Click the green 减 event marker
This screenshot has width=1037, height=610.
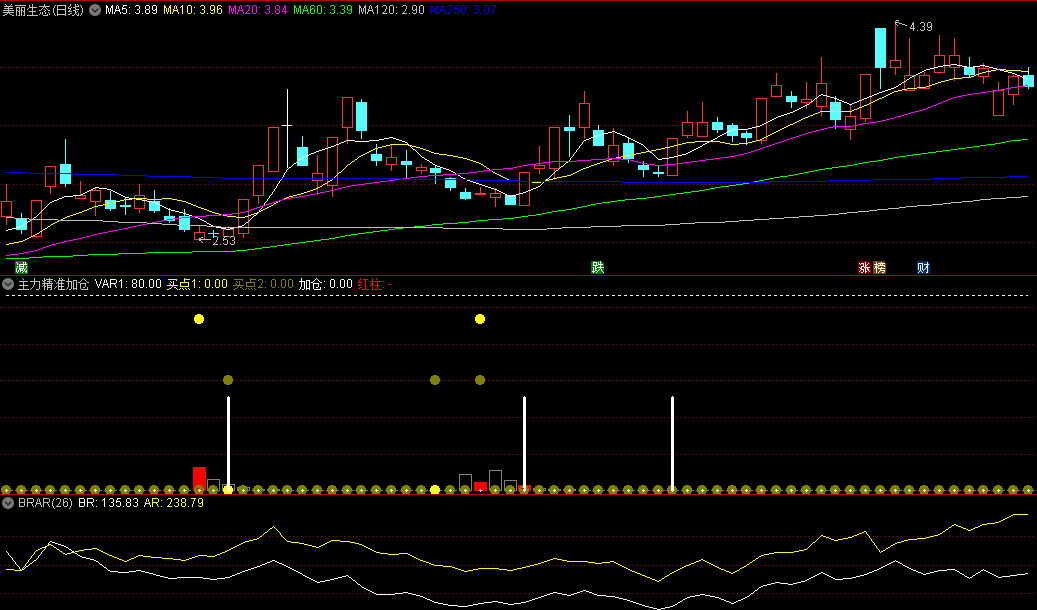[21, 267]
